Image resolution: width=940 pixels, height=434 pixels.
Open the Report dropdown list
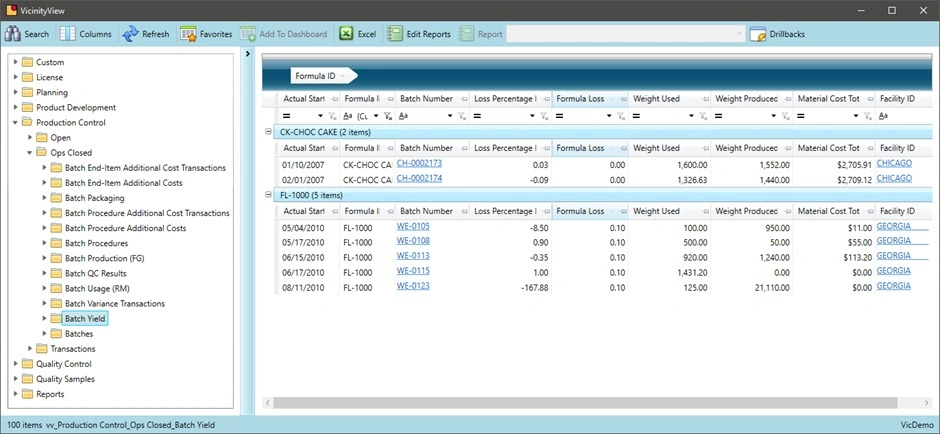740,34
